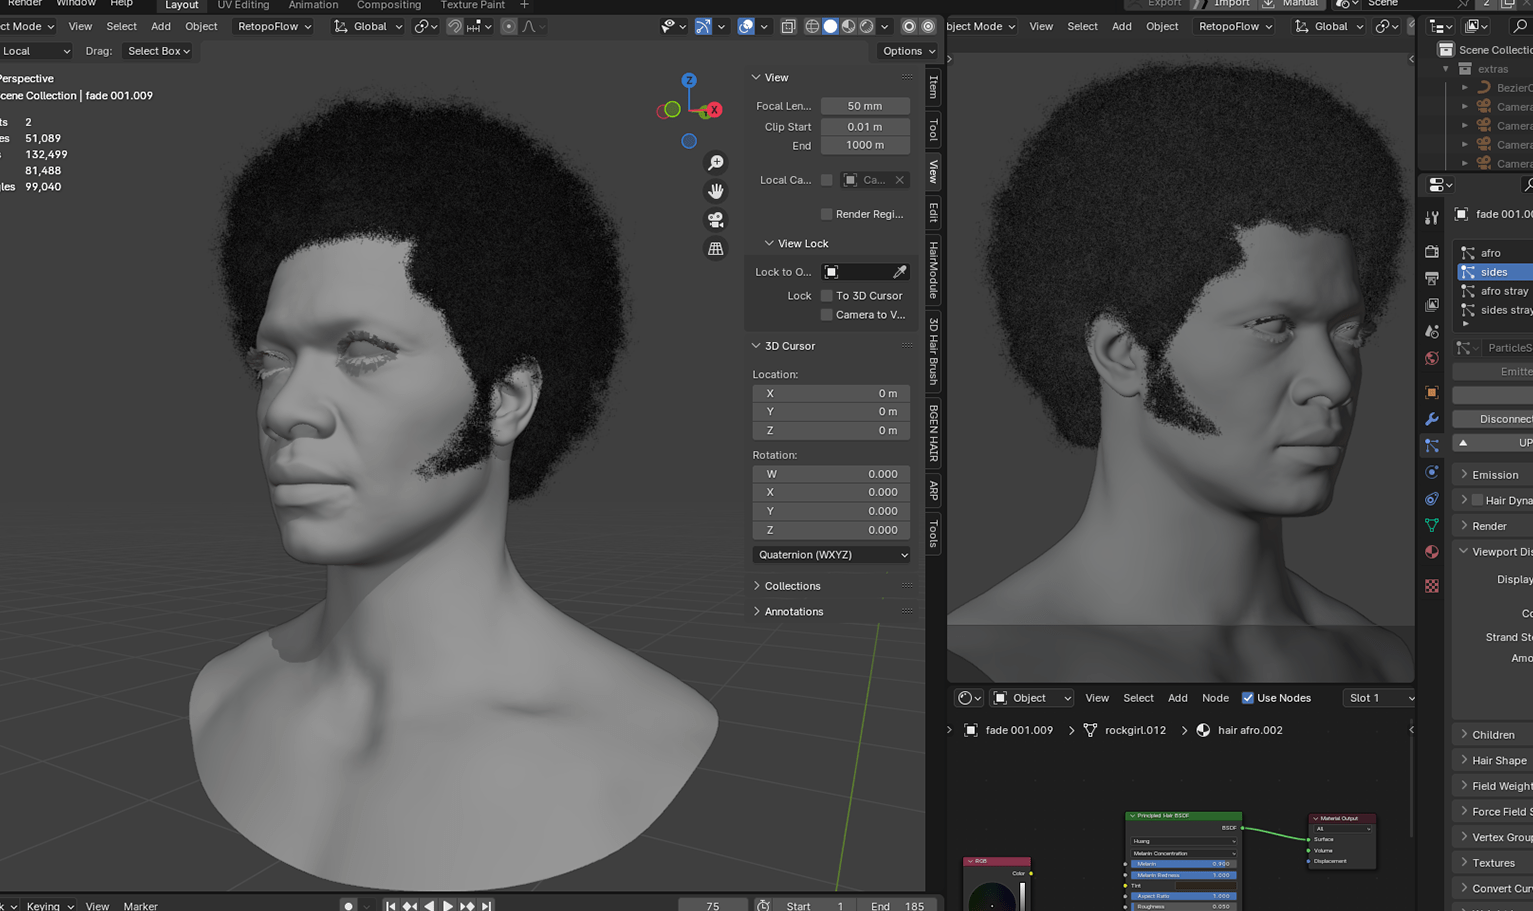Open the Texture Paint workspace tab

pyautogui.click(x=472, y=5)
